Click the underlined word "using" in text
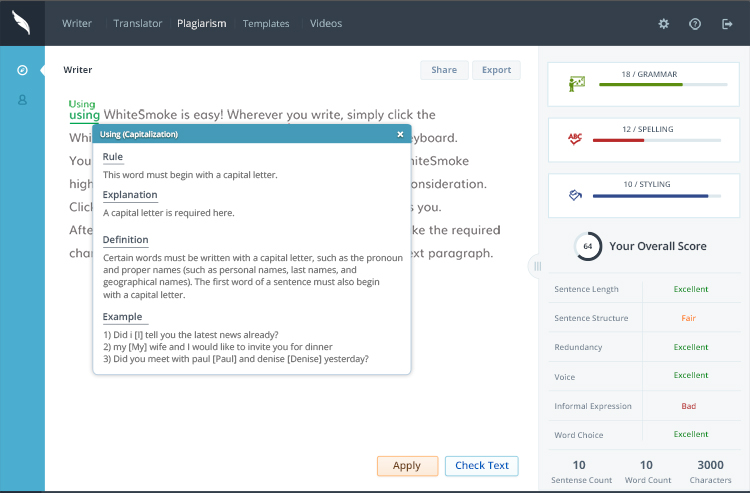 [84, 115]
